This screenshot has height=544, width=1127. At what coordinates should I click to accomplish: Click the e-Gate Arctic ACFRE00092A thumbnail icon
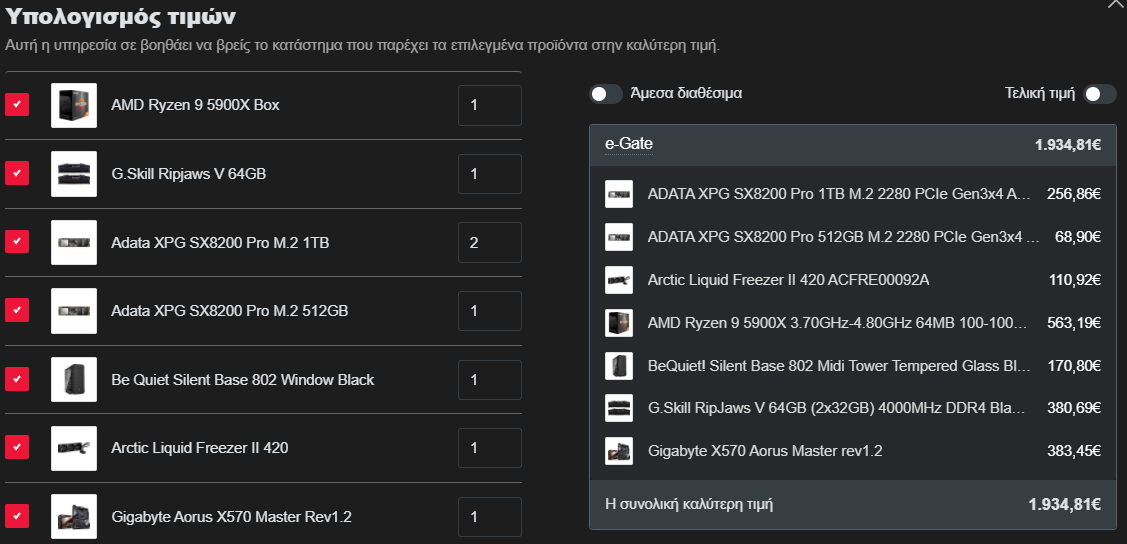coord(619,280)
